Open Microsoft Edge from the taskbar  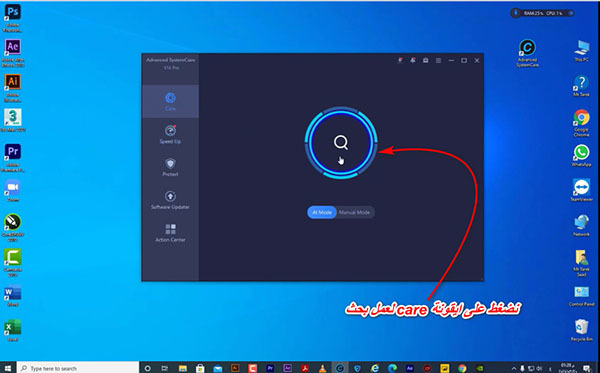[392, 368]
